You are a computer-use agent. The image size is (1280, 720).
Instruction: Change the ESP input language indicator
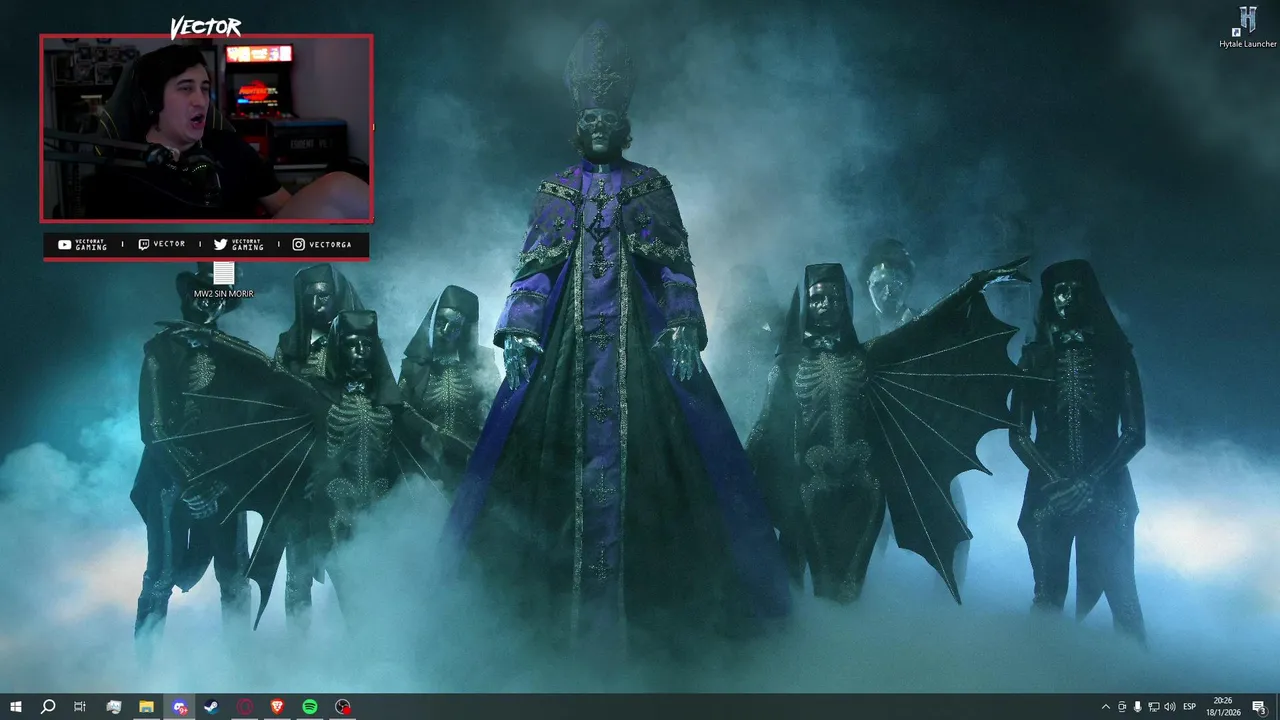point(1190,707)
